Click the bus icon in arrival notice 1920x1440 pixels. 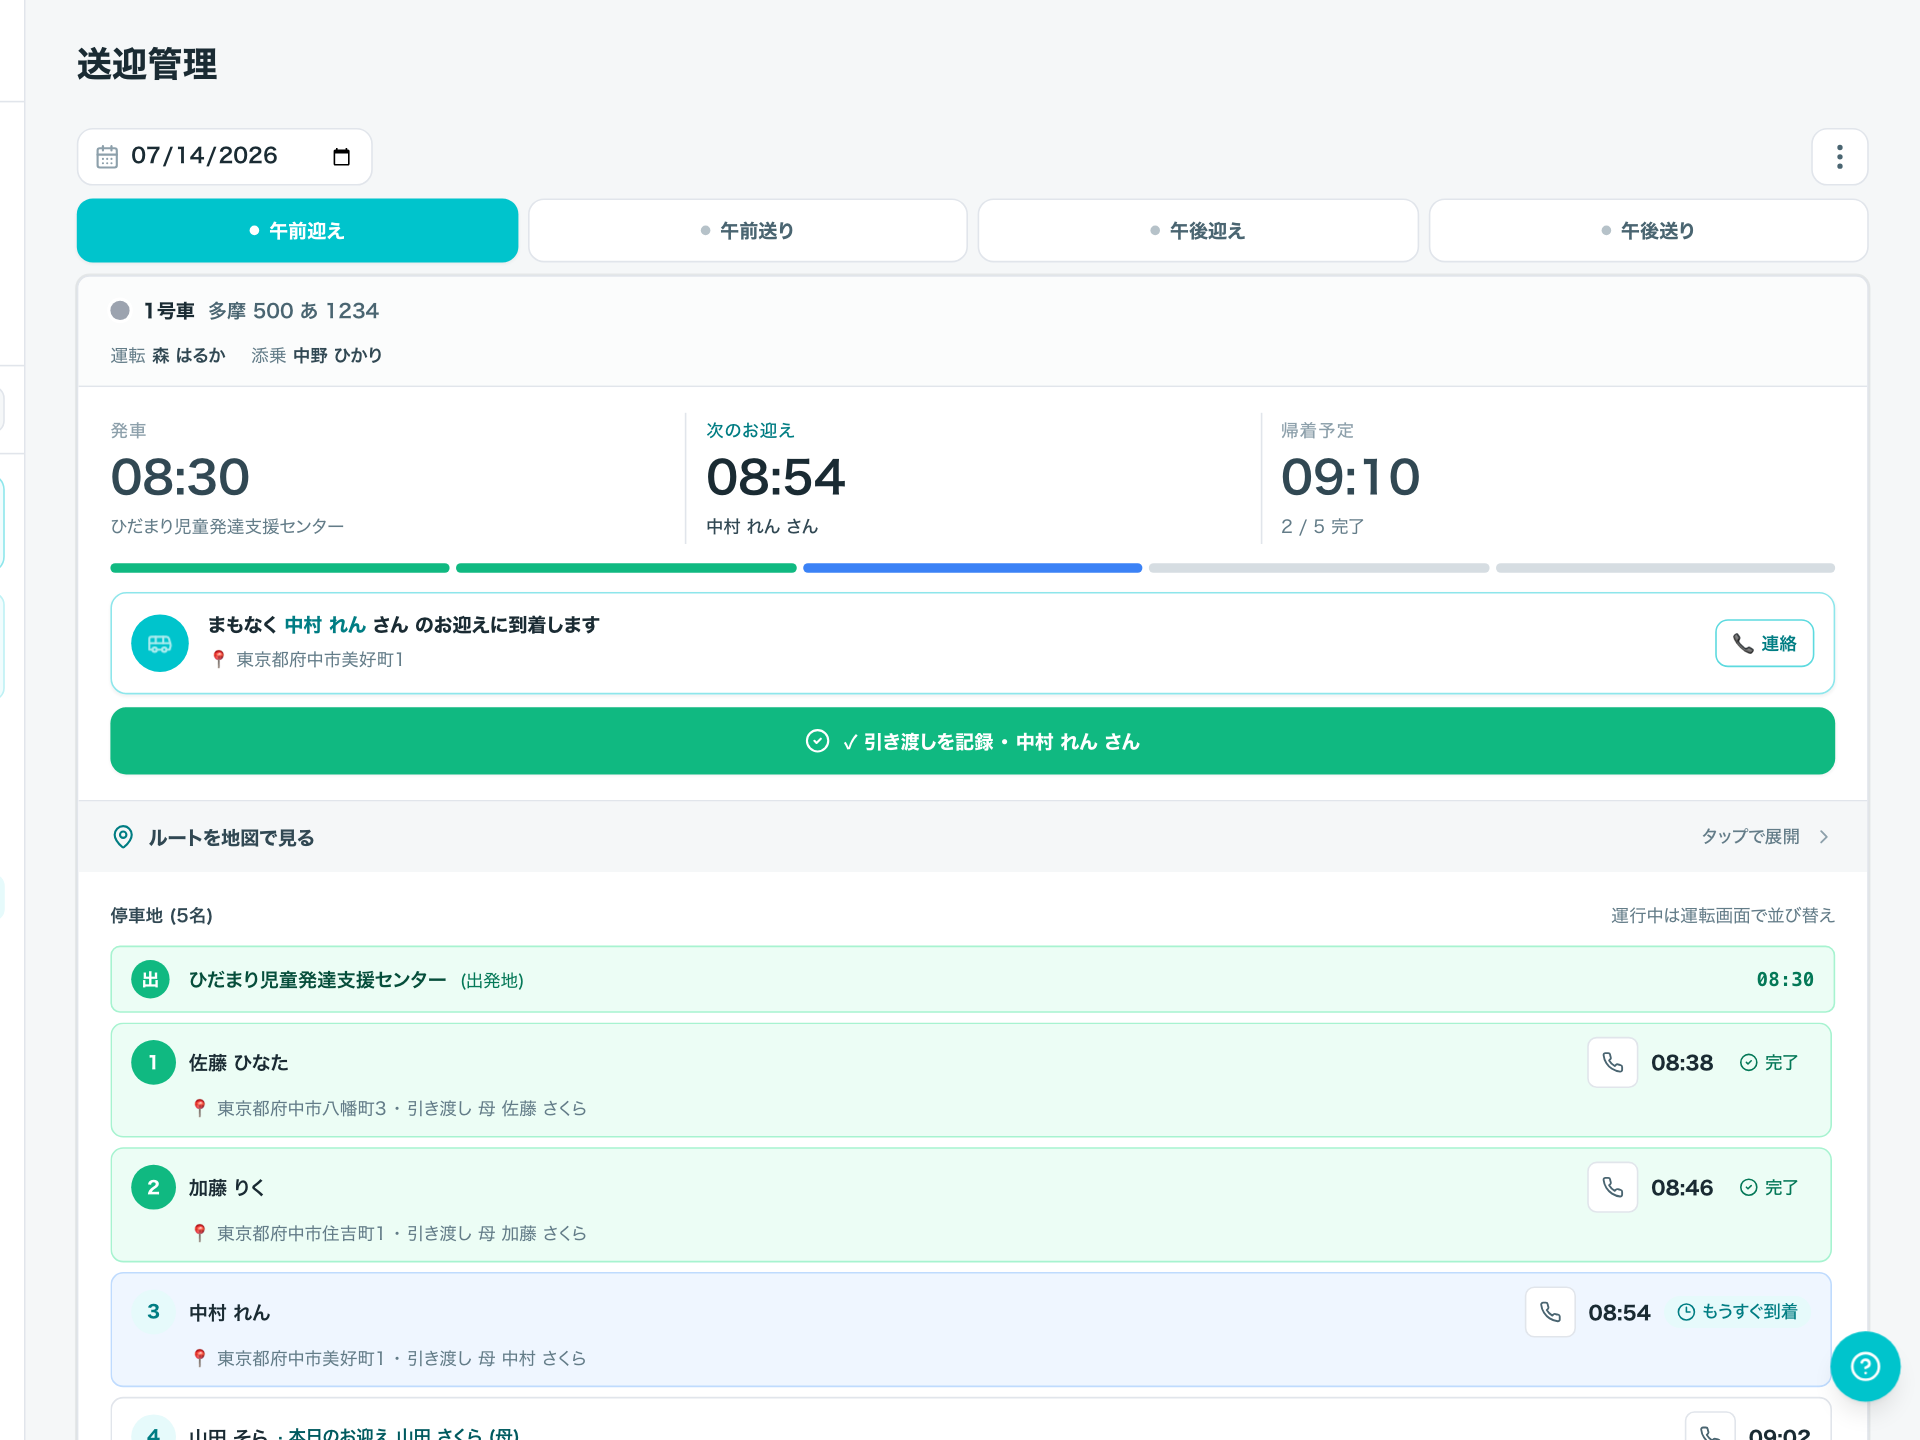point(160,643)
